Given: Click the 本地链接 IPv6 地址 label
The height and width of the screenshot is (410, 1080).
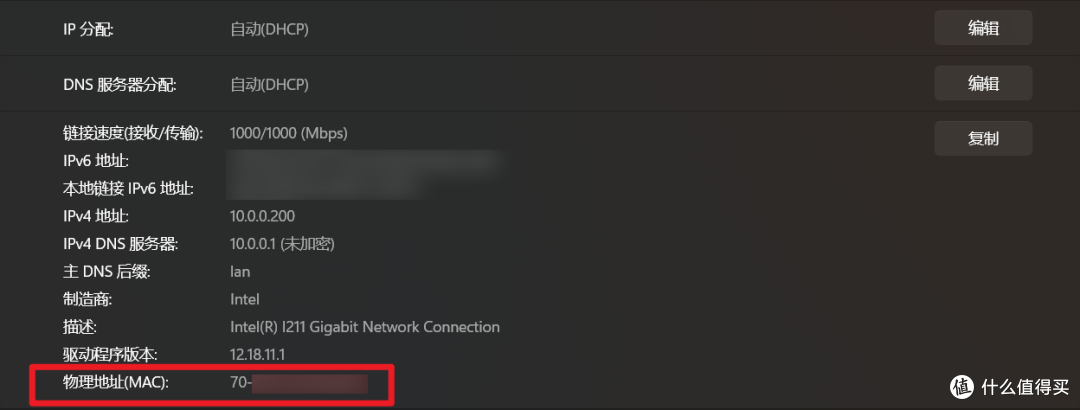Looking at the screenshot, I should point(128,189).
